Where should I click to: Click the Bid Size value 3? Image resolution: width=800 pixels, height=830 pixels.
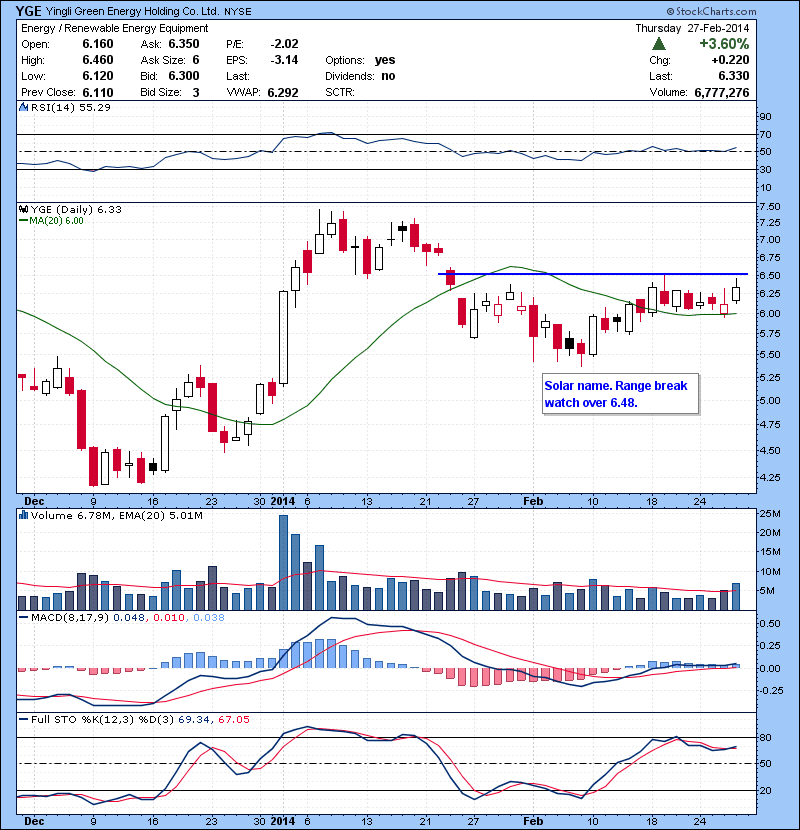point(196,92)
